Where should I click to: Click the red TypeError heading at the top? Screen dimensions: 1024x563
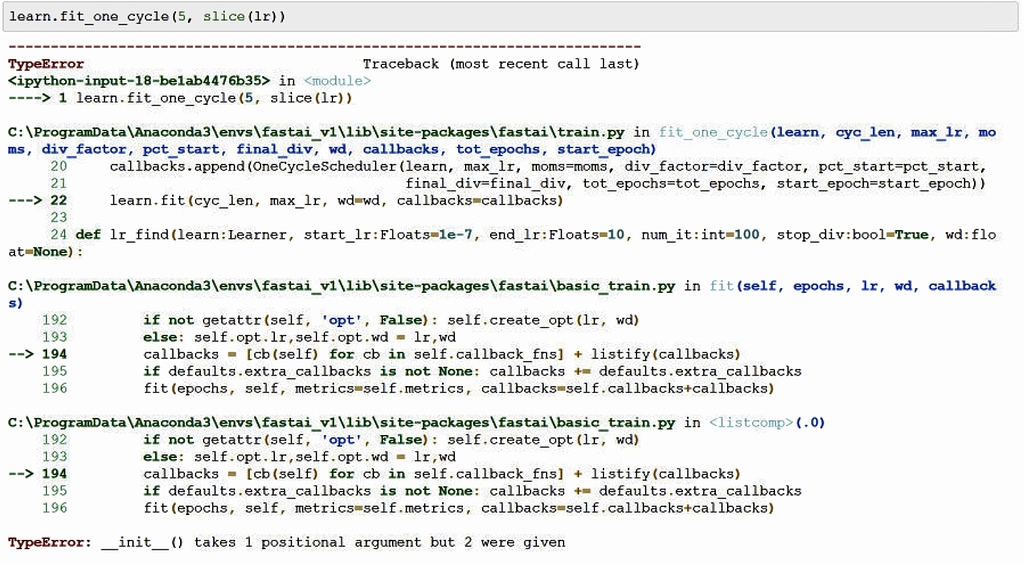click(45, 64)
